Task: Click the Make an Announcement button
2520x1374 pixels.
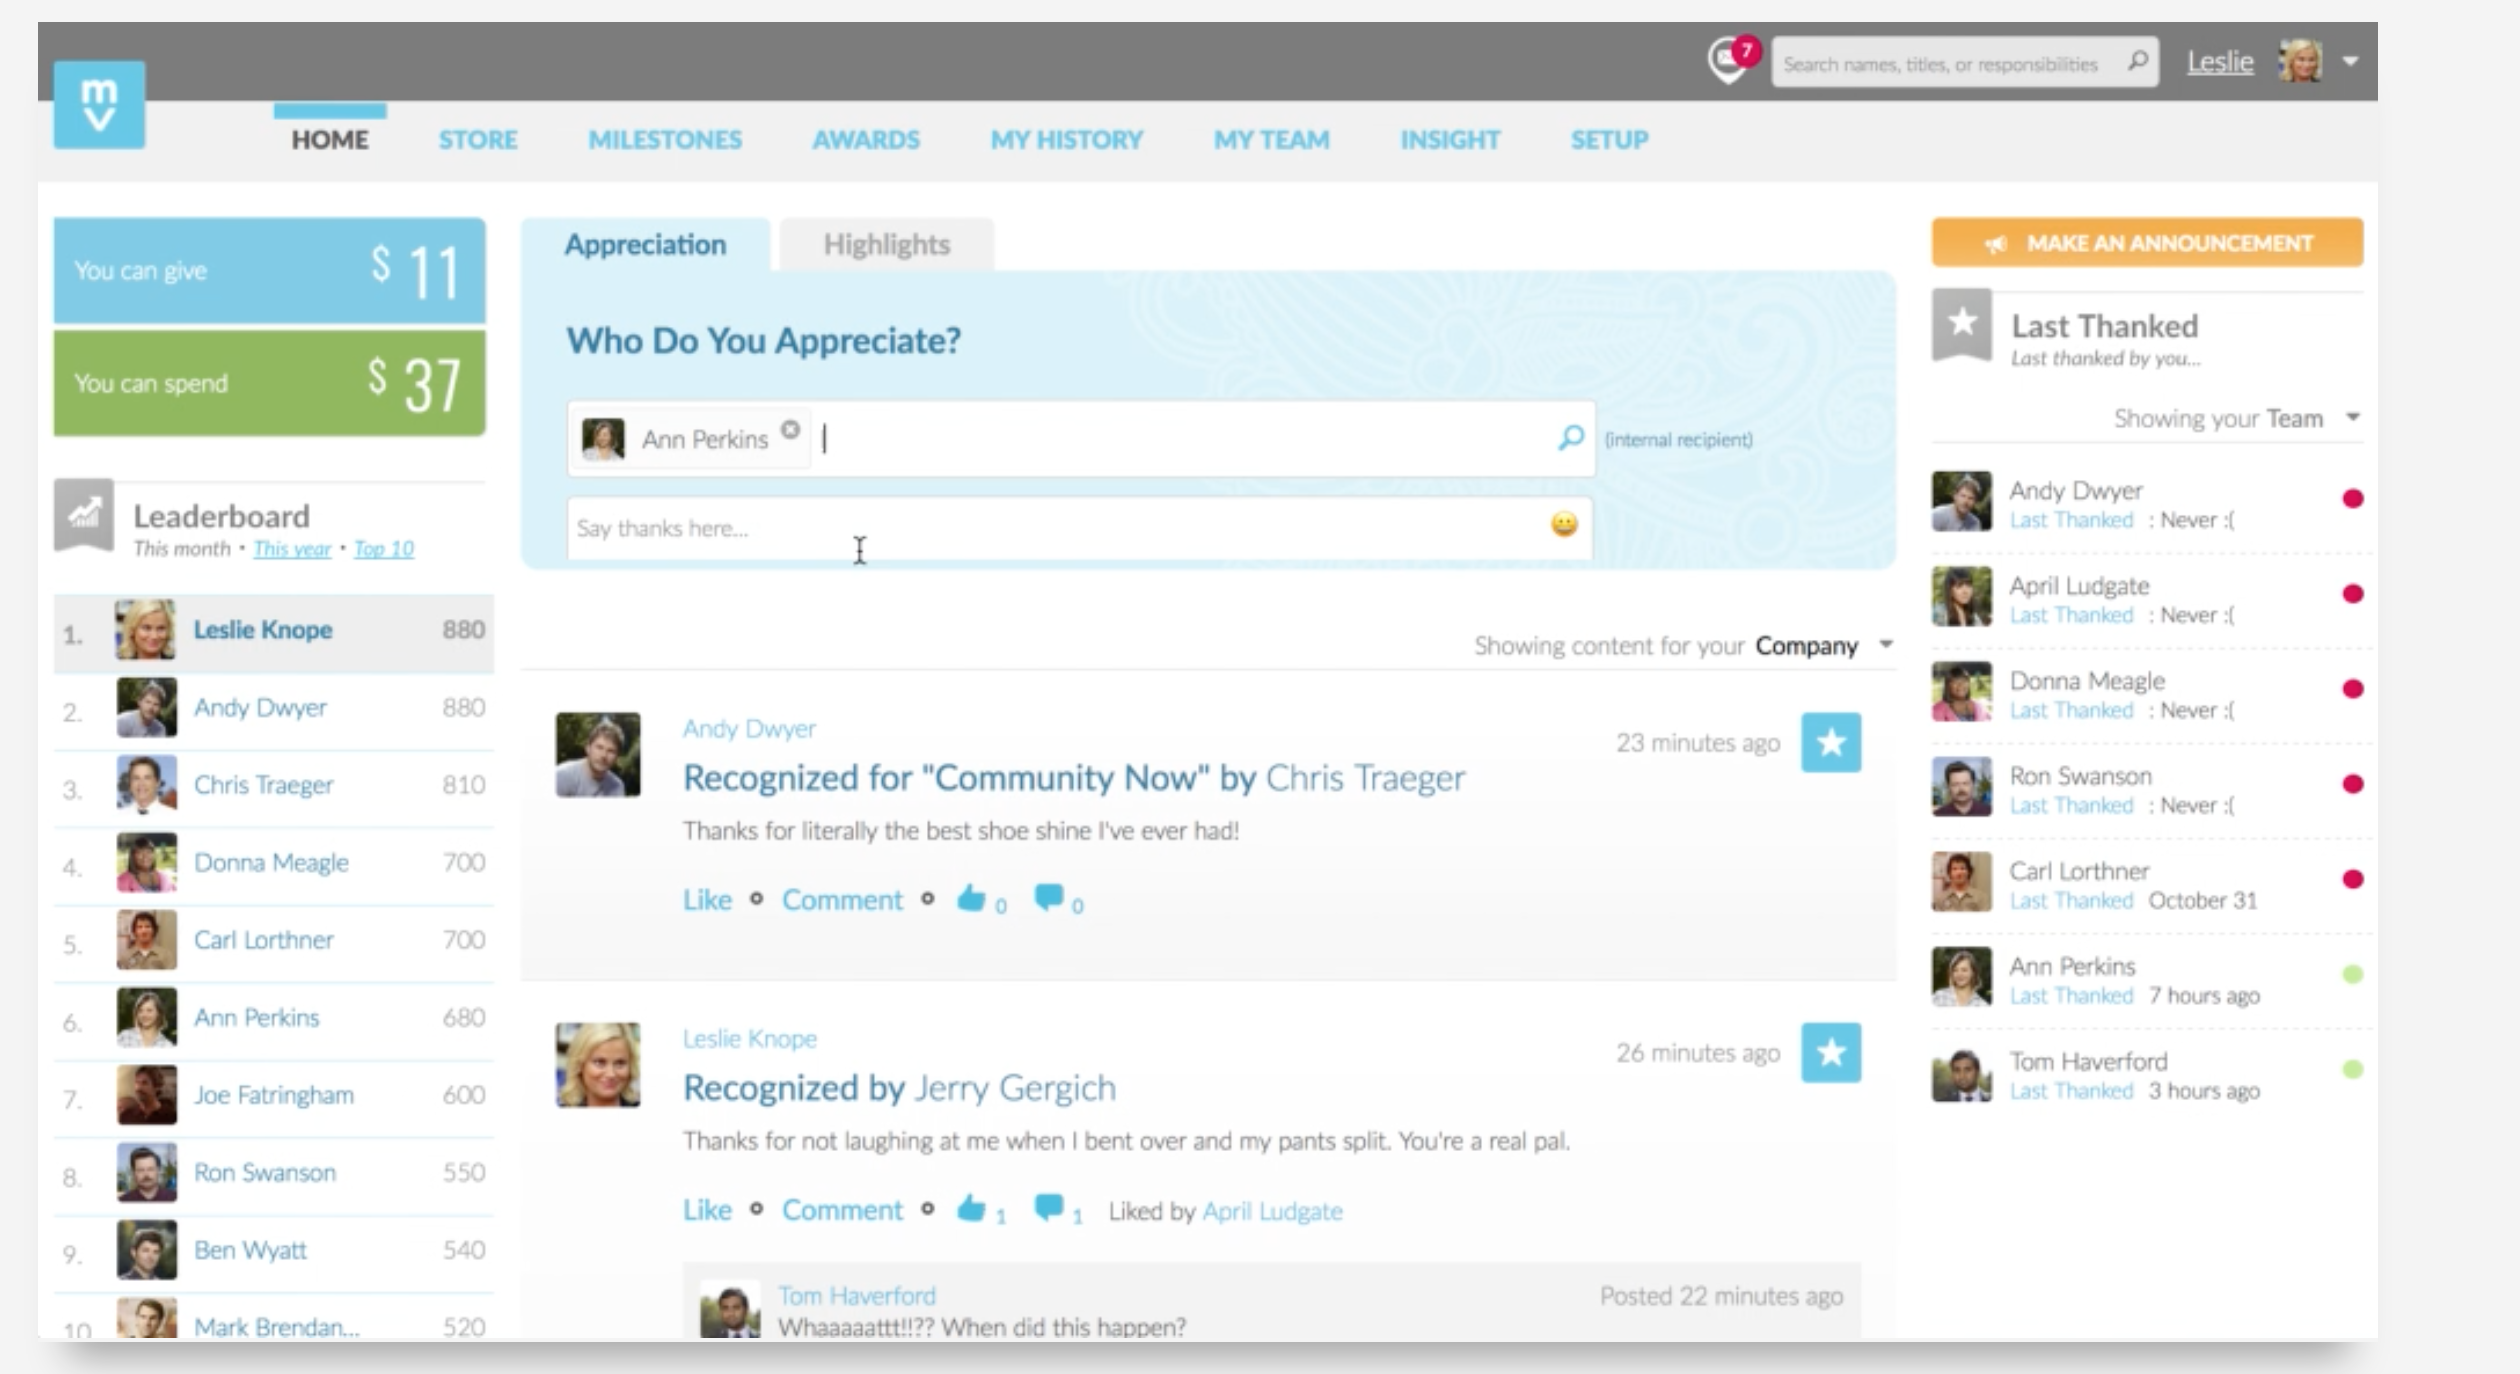Action: pos(2147,243)
